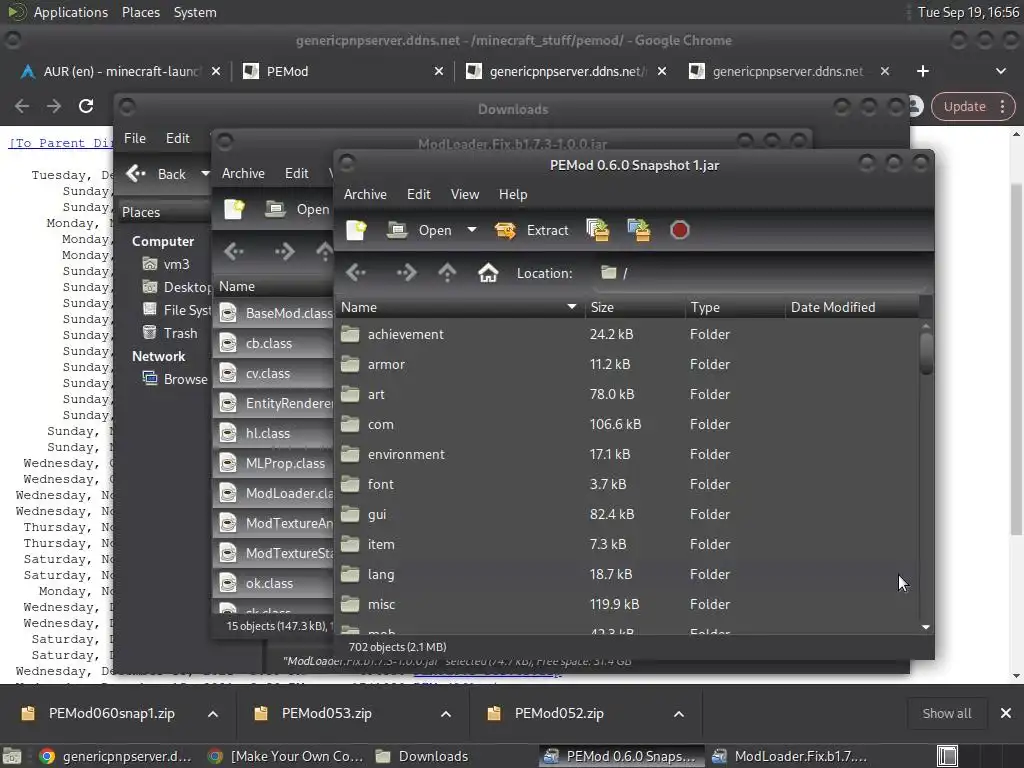
Task: Open Edit menu in ModLoader window
Action: (296, 173)
